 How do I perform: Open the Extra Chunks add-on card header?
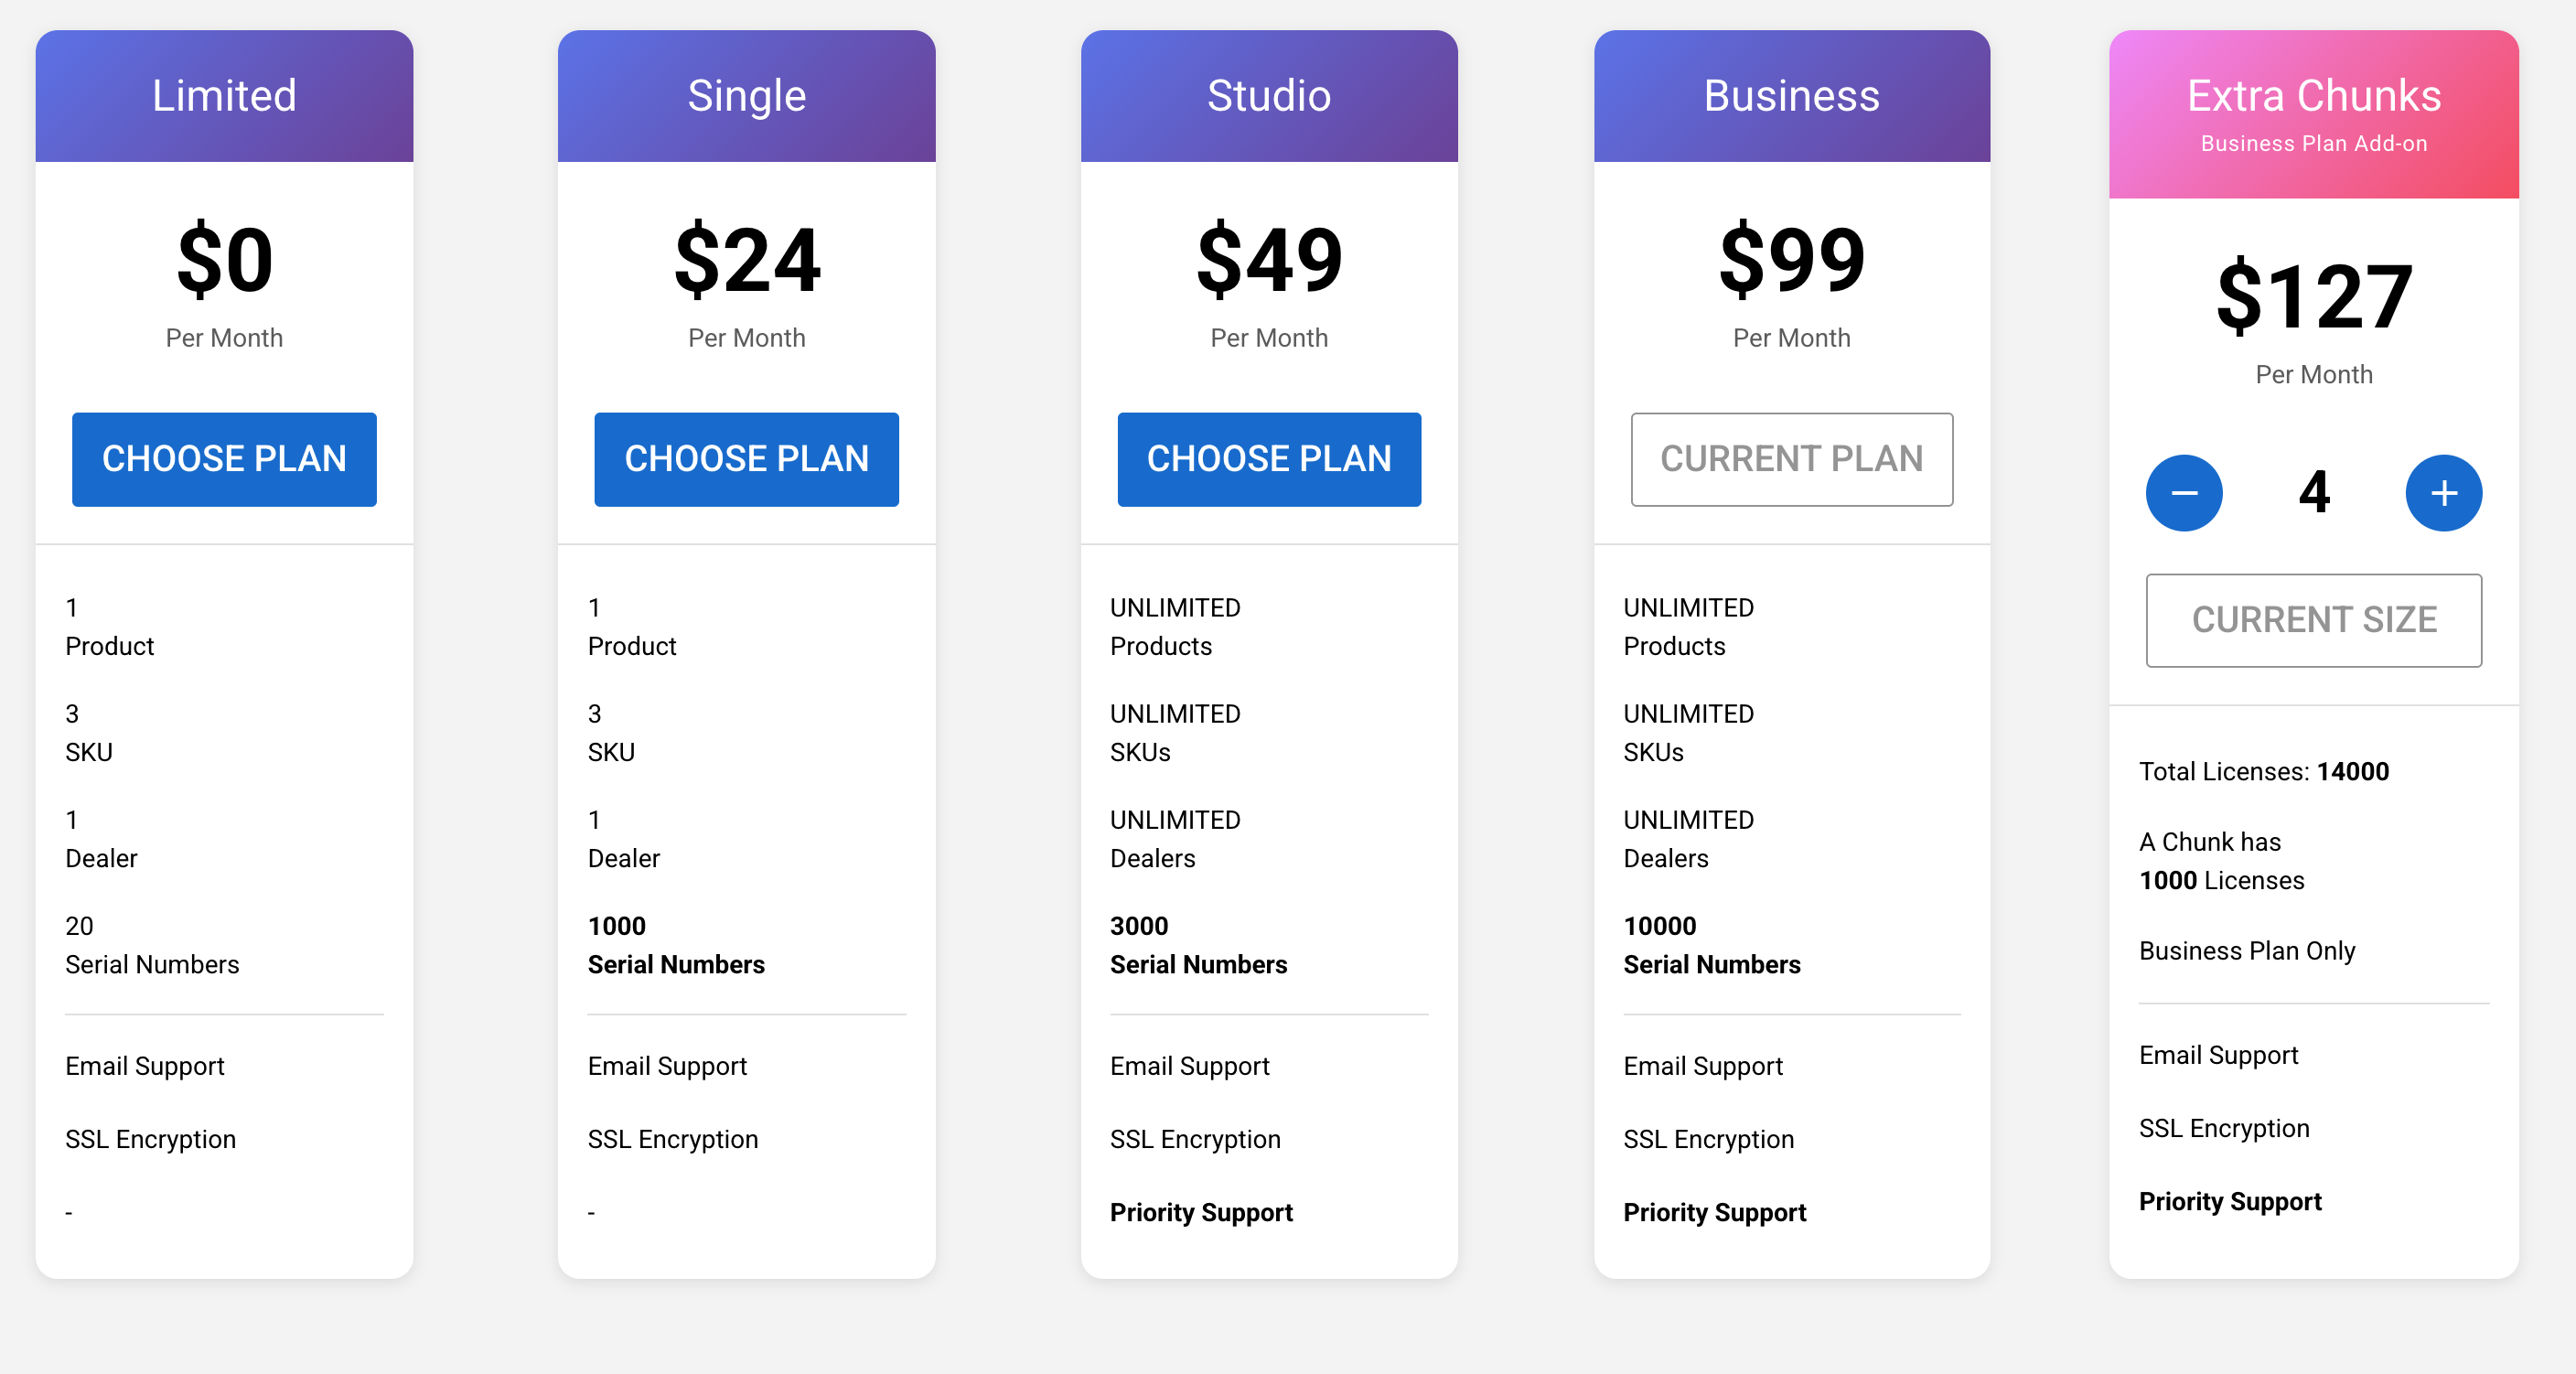point(2313,95)
